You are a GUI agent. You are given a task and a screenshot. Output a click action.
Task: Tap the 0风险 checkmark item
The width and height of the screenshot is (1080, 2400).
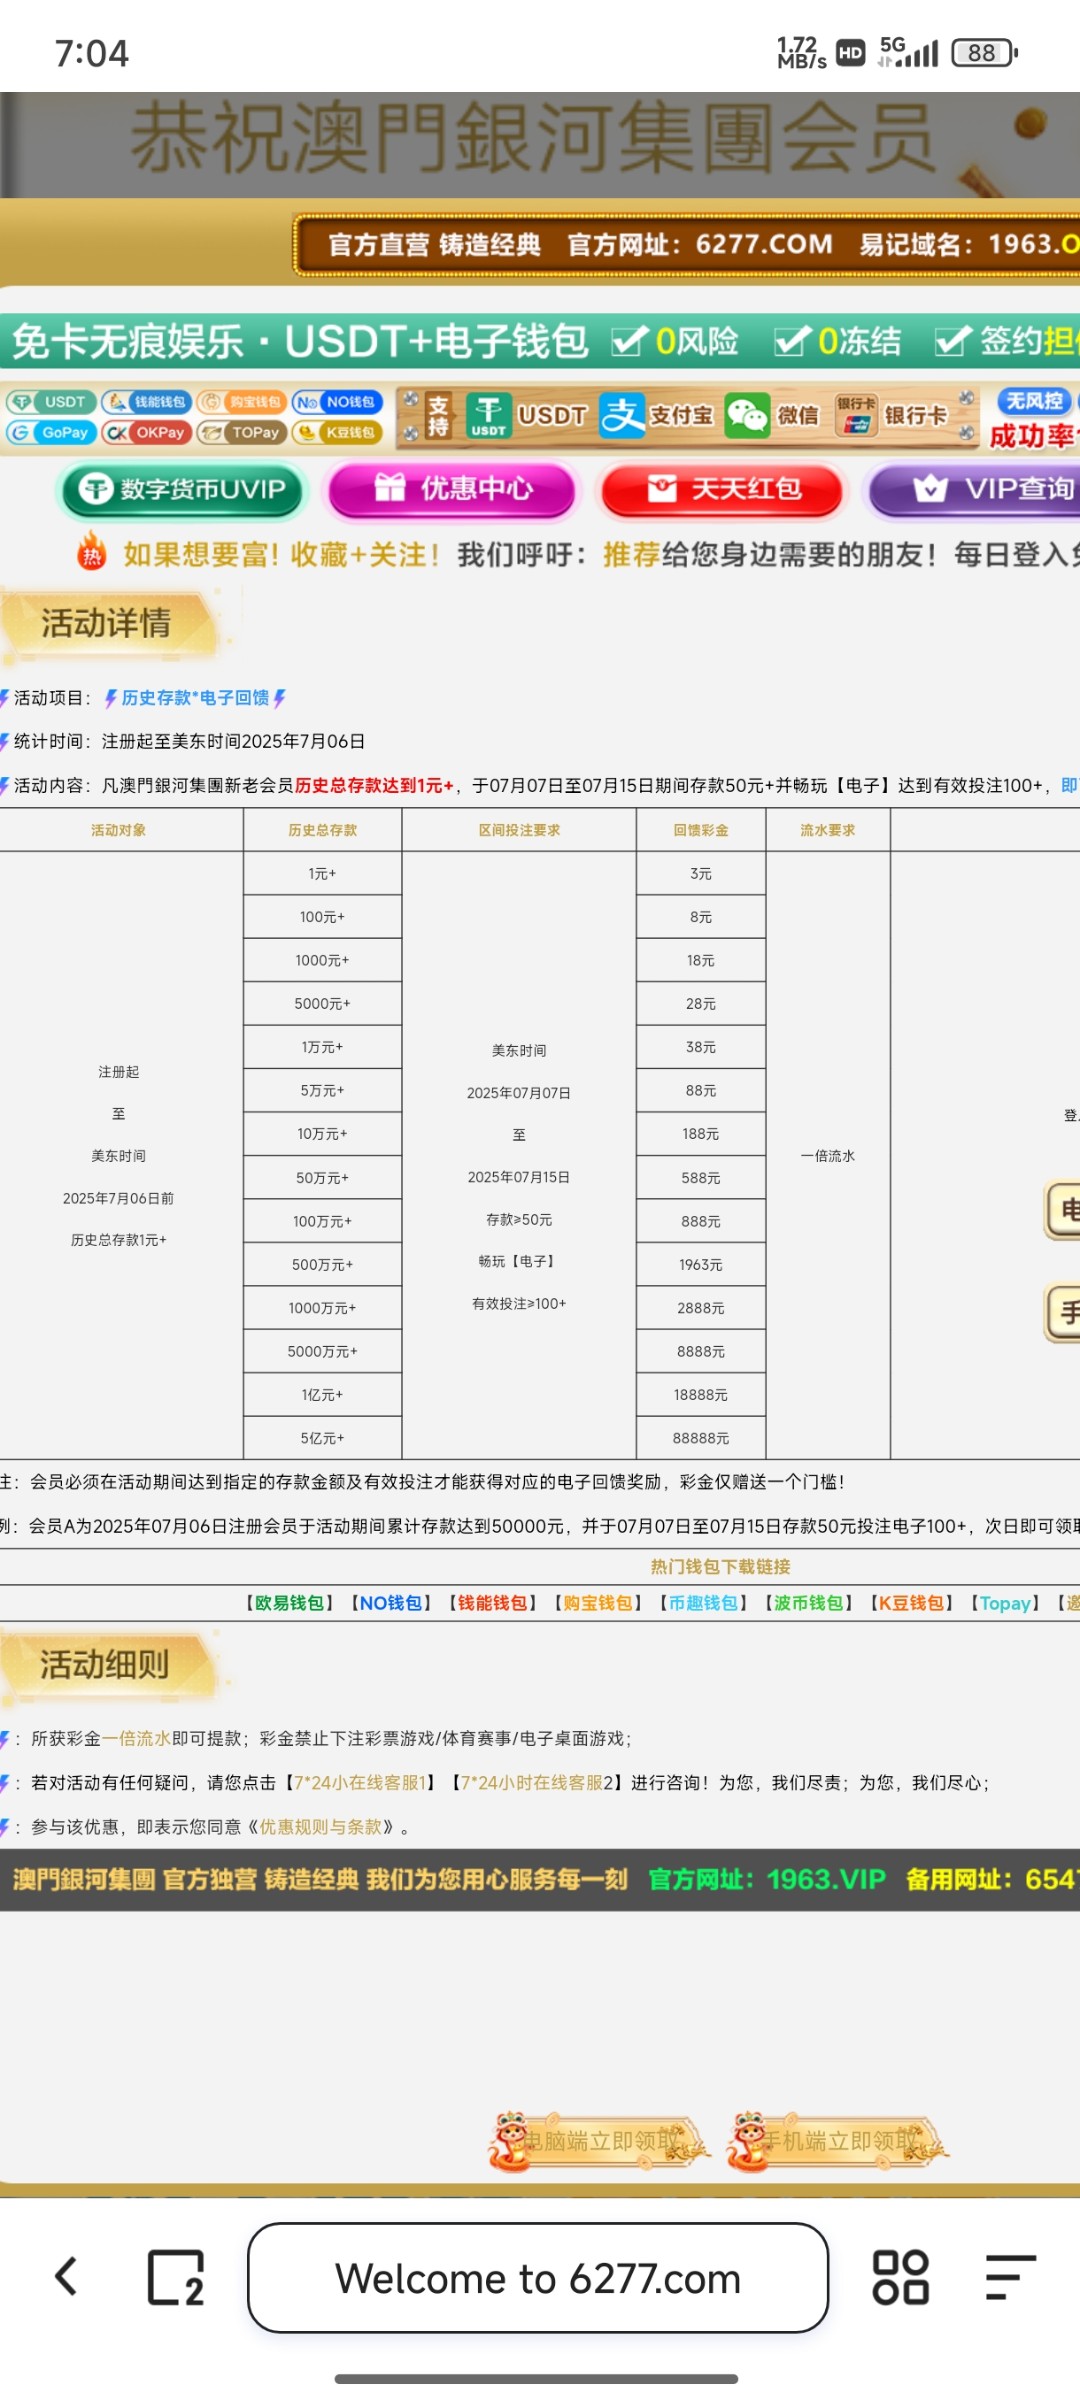click(675, 342)
